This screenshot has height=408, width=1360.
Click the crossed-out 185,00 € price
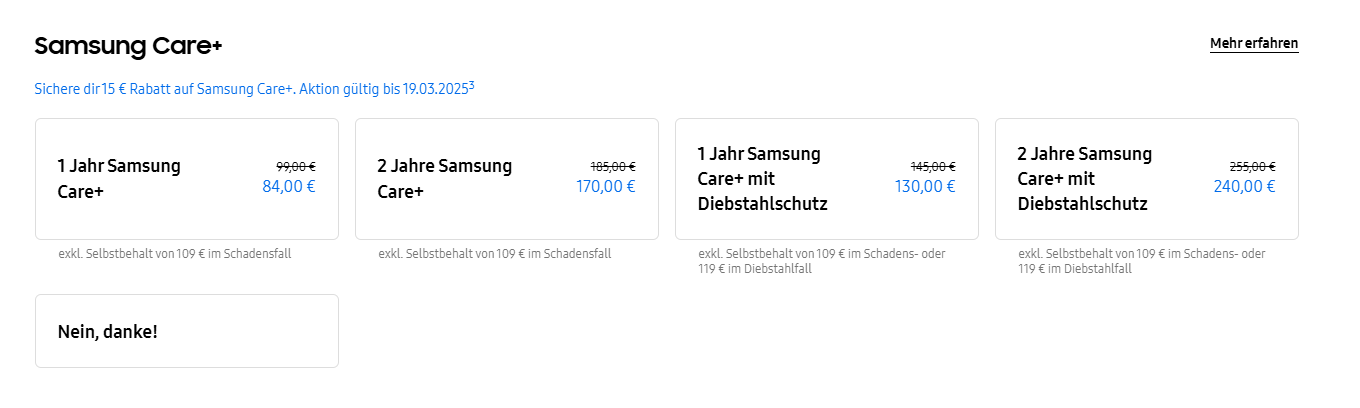coord(613,167)
